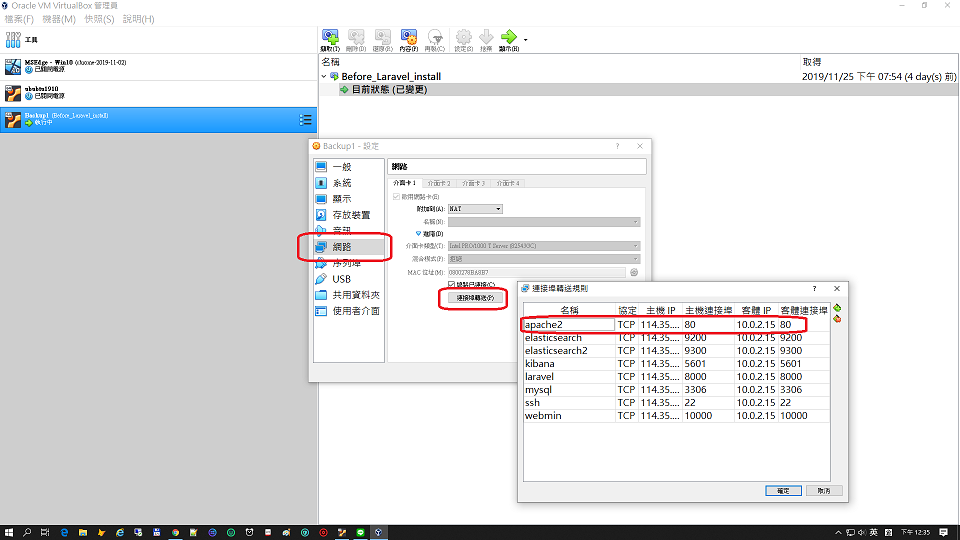Cancel port forwarding dialog with 取消 button
Screen dimensions: 960x540
click(824, 491)
